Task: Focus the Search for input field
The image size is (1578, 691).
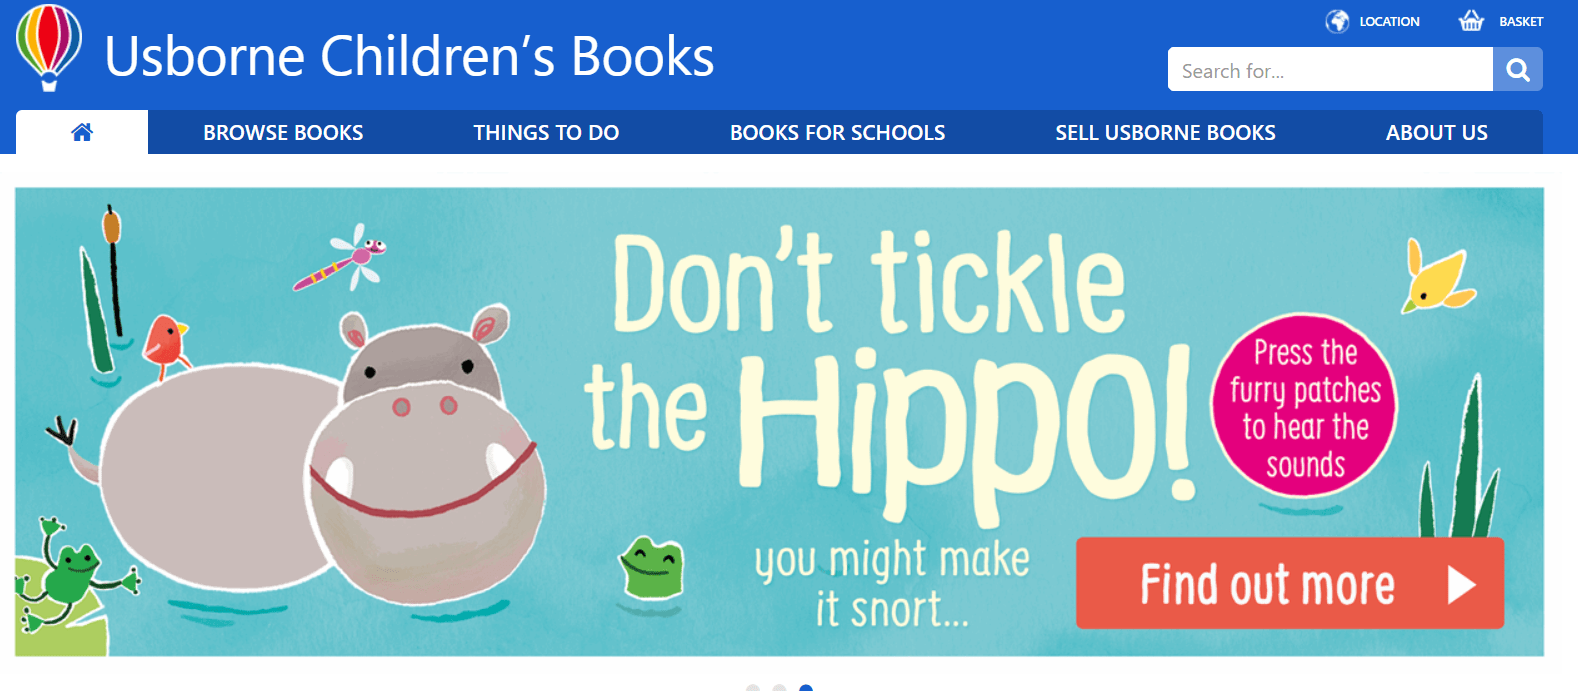Action: [1330, 70]
